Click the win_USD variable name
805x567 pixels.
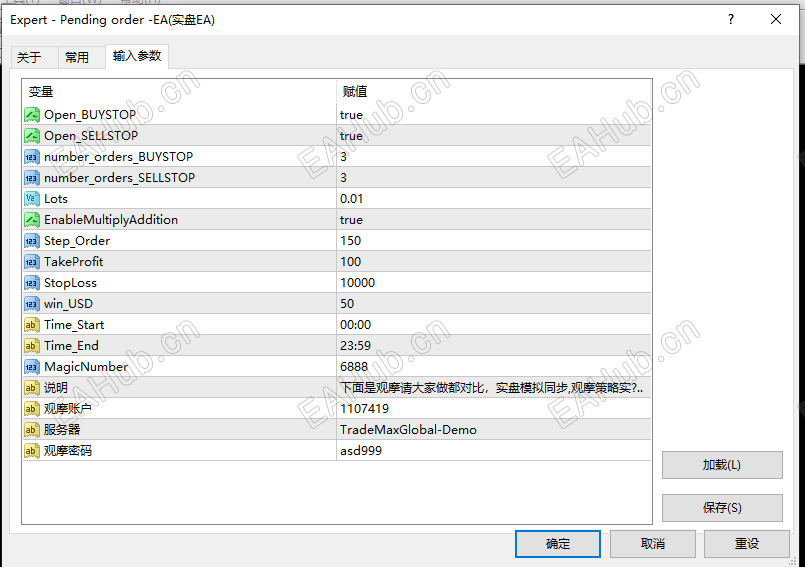(x=68, y=305)
